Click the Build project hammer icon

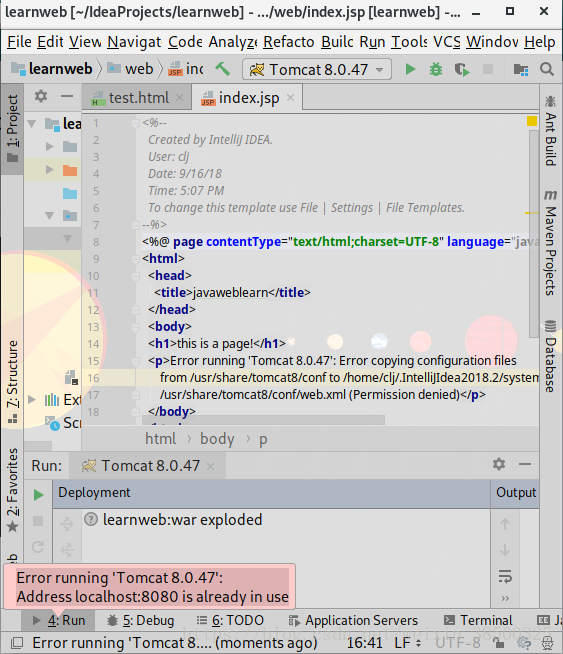point(222,69)
